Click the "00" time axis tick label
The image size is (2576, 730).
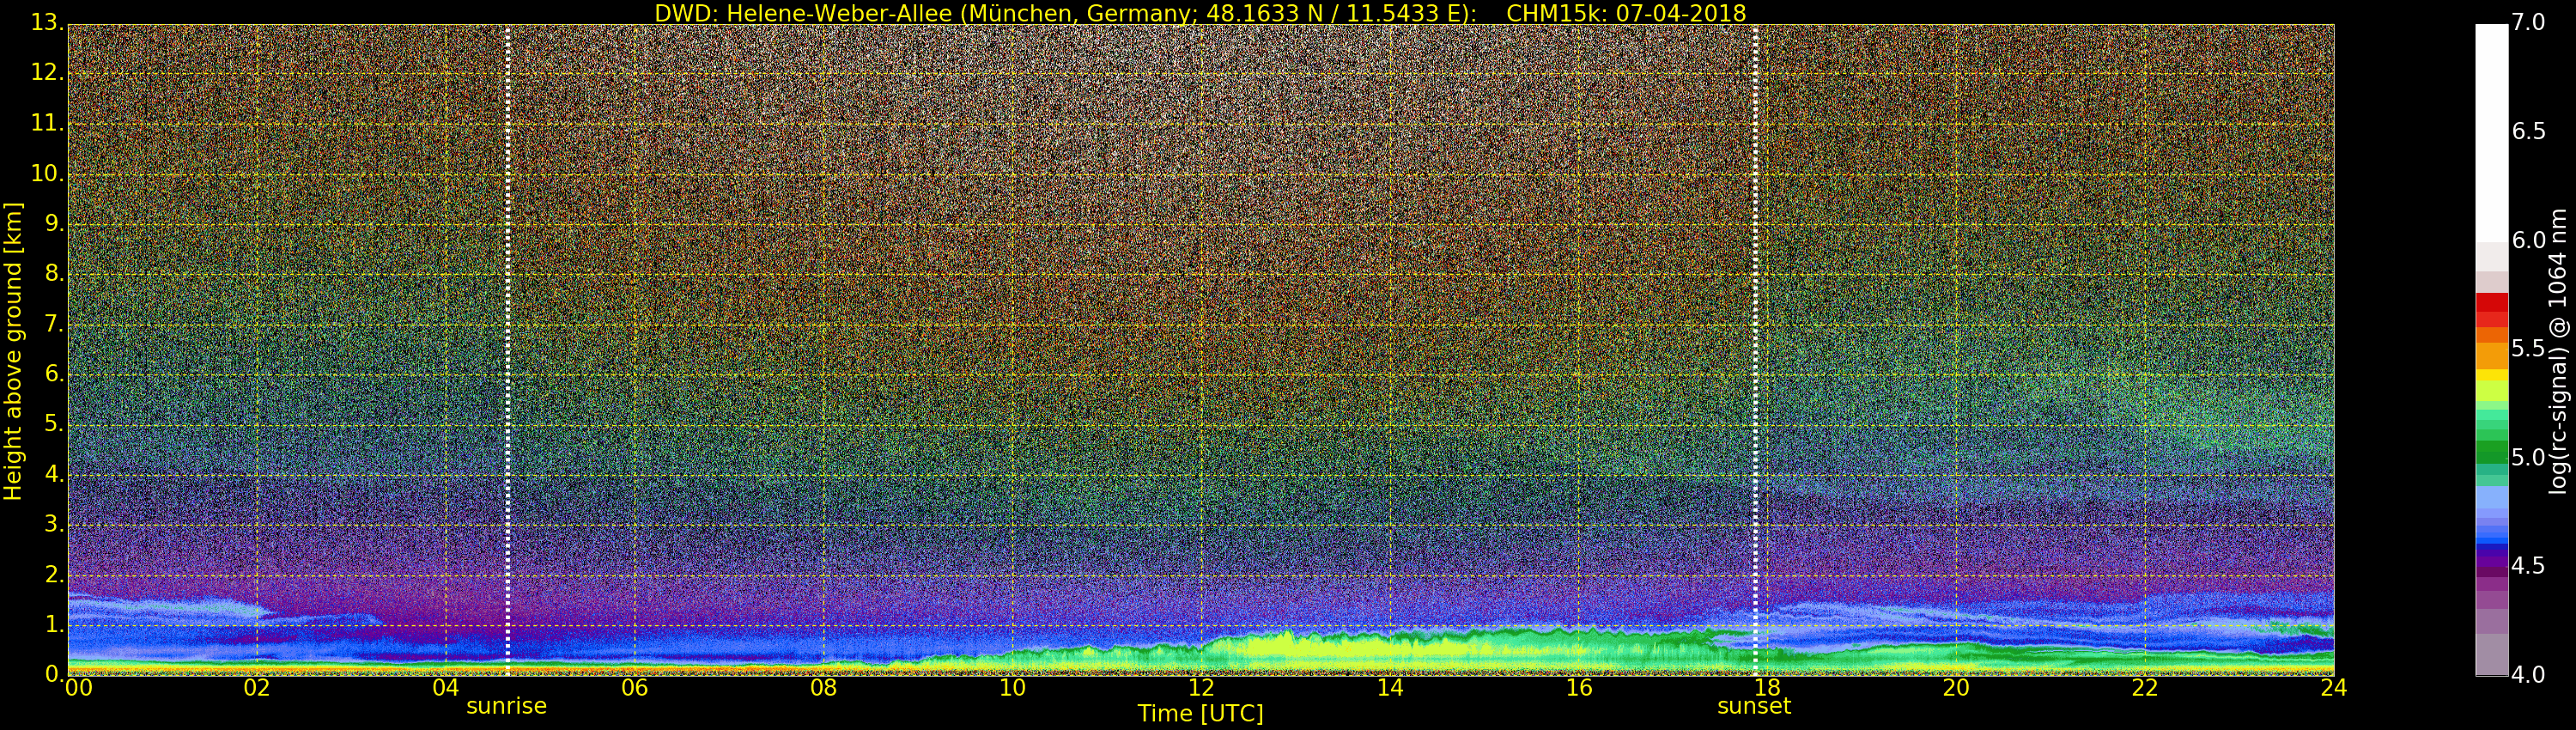click(x=78, y=687)
